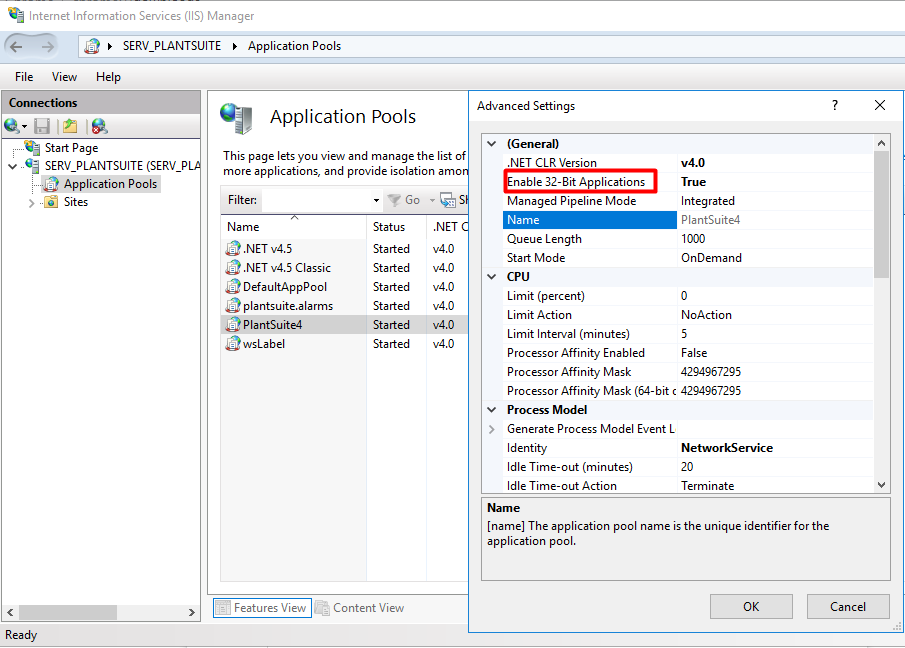Click the PlantSuite4 pool icon
Image resolution: width=905 pixels, height=648 pixels.
tap(233, 325)
